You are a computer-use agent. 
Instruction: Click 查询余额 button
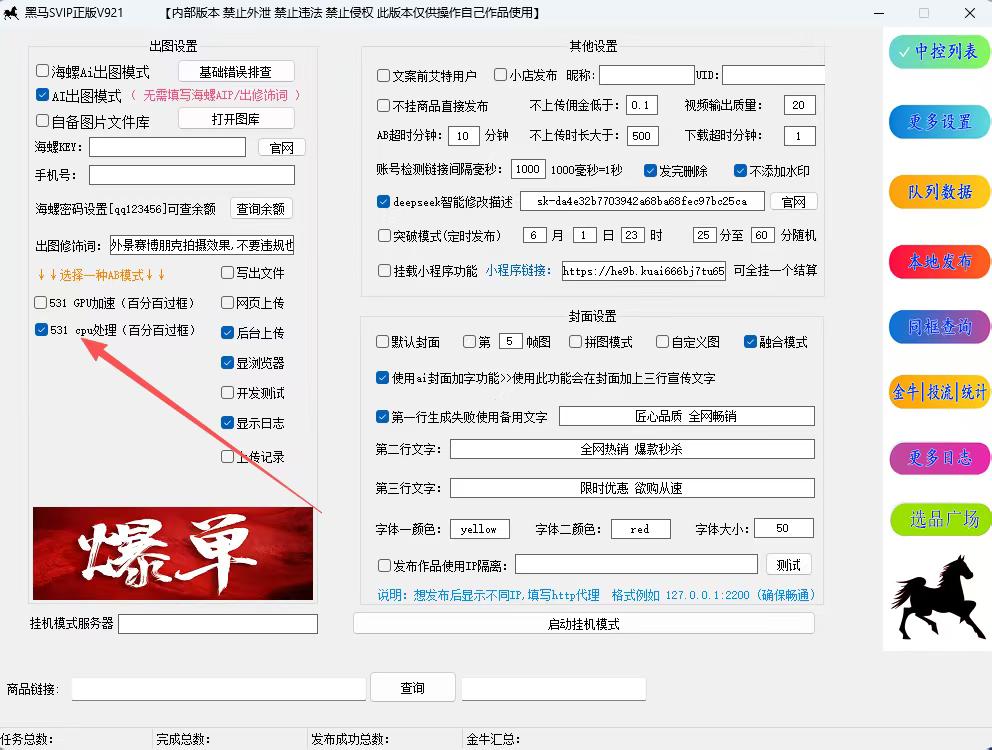pyautogui.click(x=261, y=209)
